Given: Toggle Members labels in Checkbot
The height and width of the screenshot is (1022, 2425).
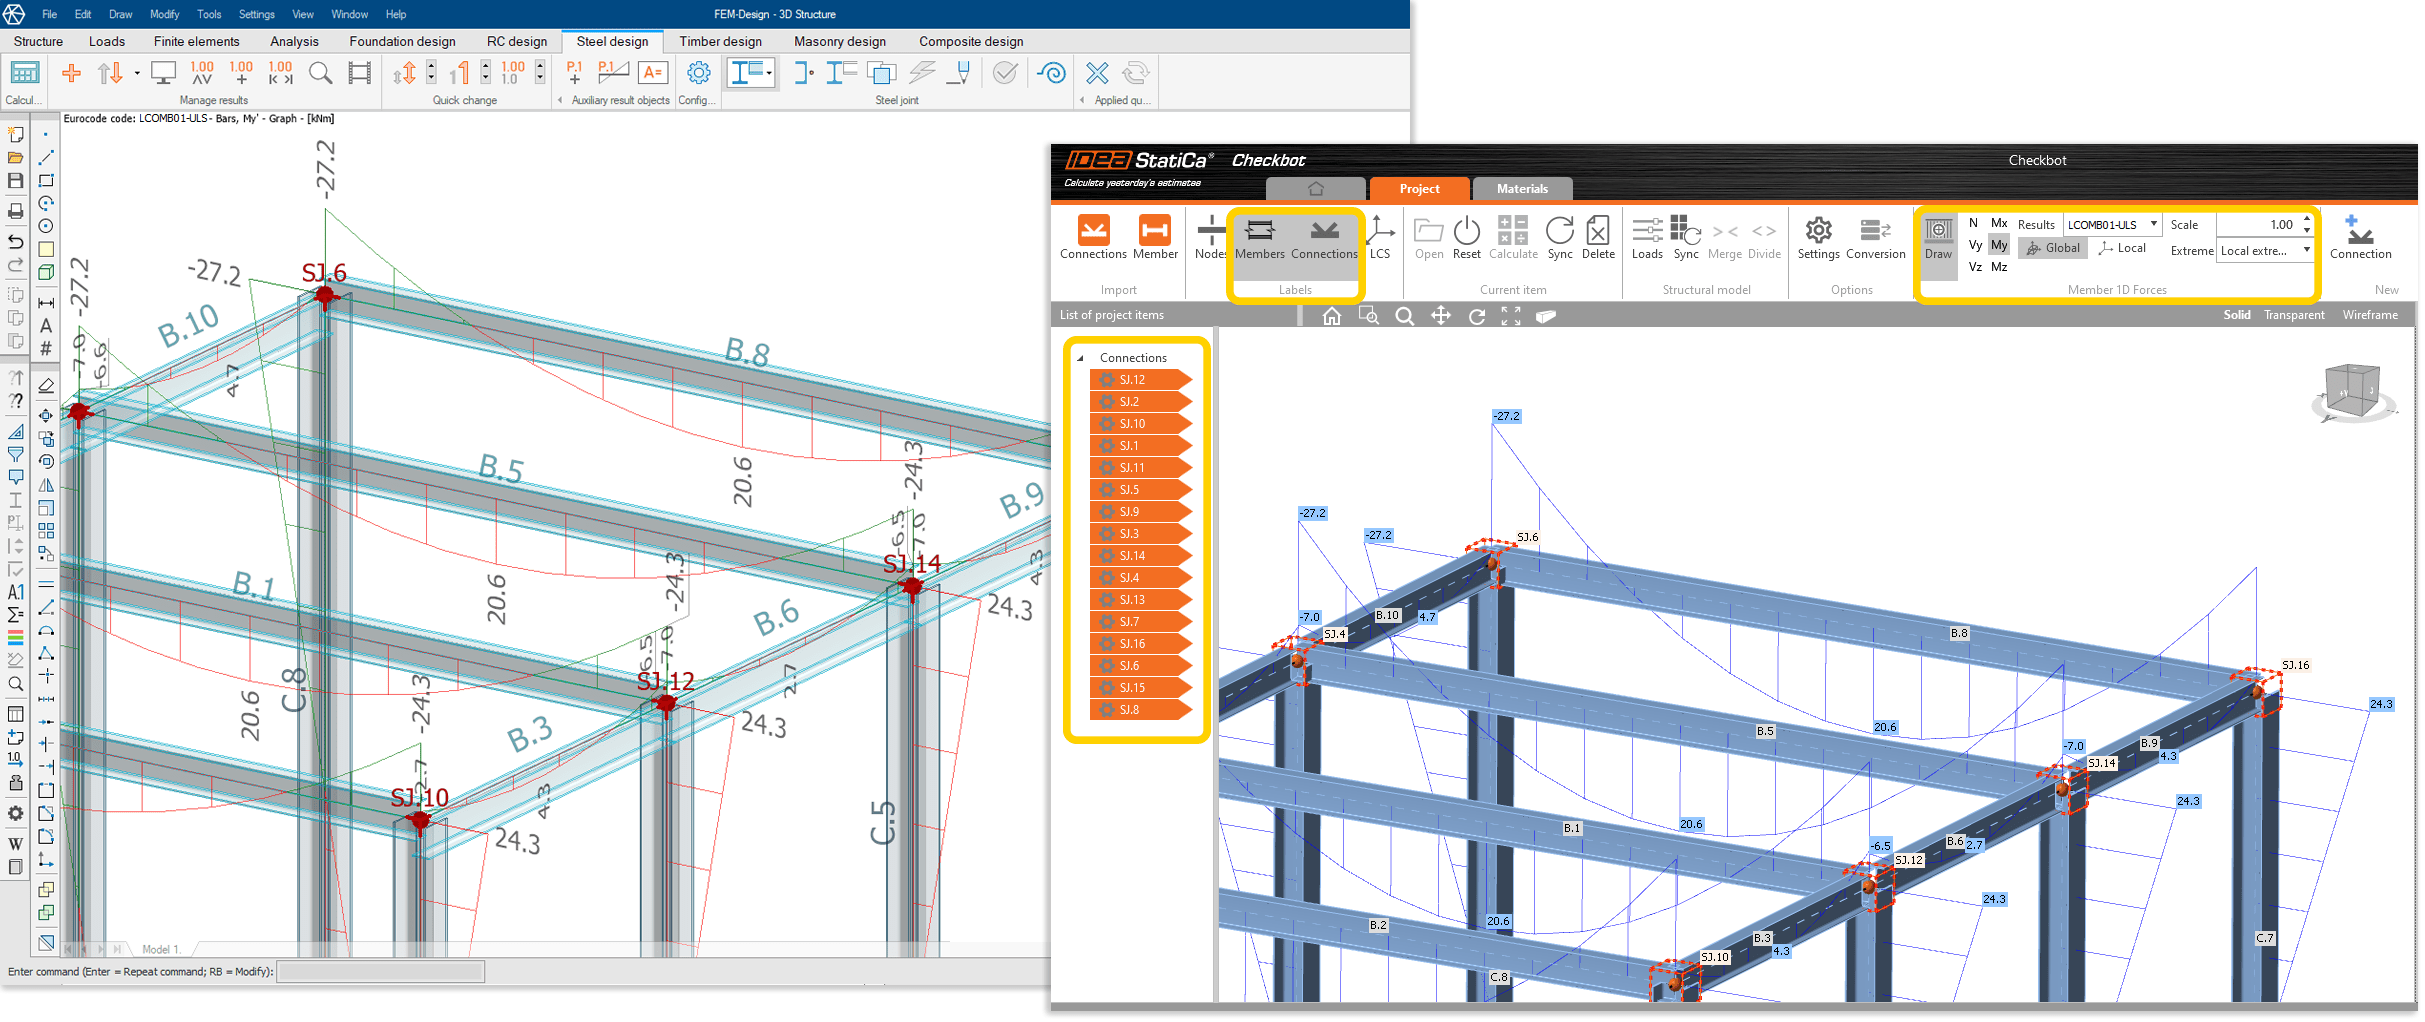Looking at the screenshot, I should [1259, 239].
